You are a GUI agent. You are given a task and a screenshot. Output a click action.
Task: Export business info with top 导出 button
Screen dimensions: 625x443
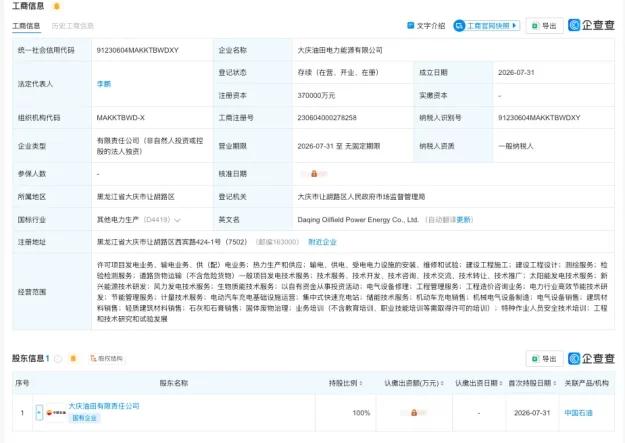click(544, 26)
